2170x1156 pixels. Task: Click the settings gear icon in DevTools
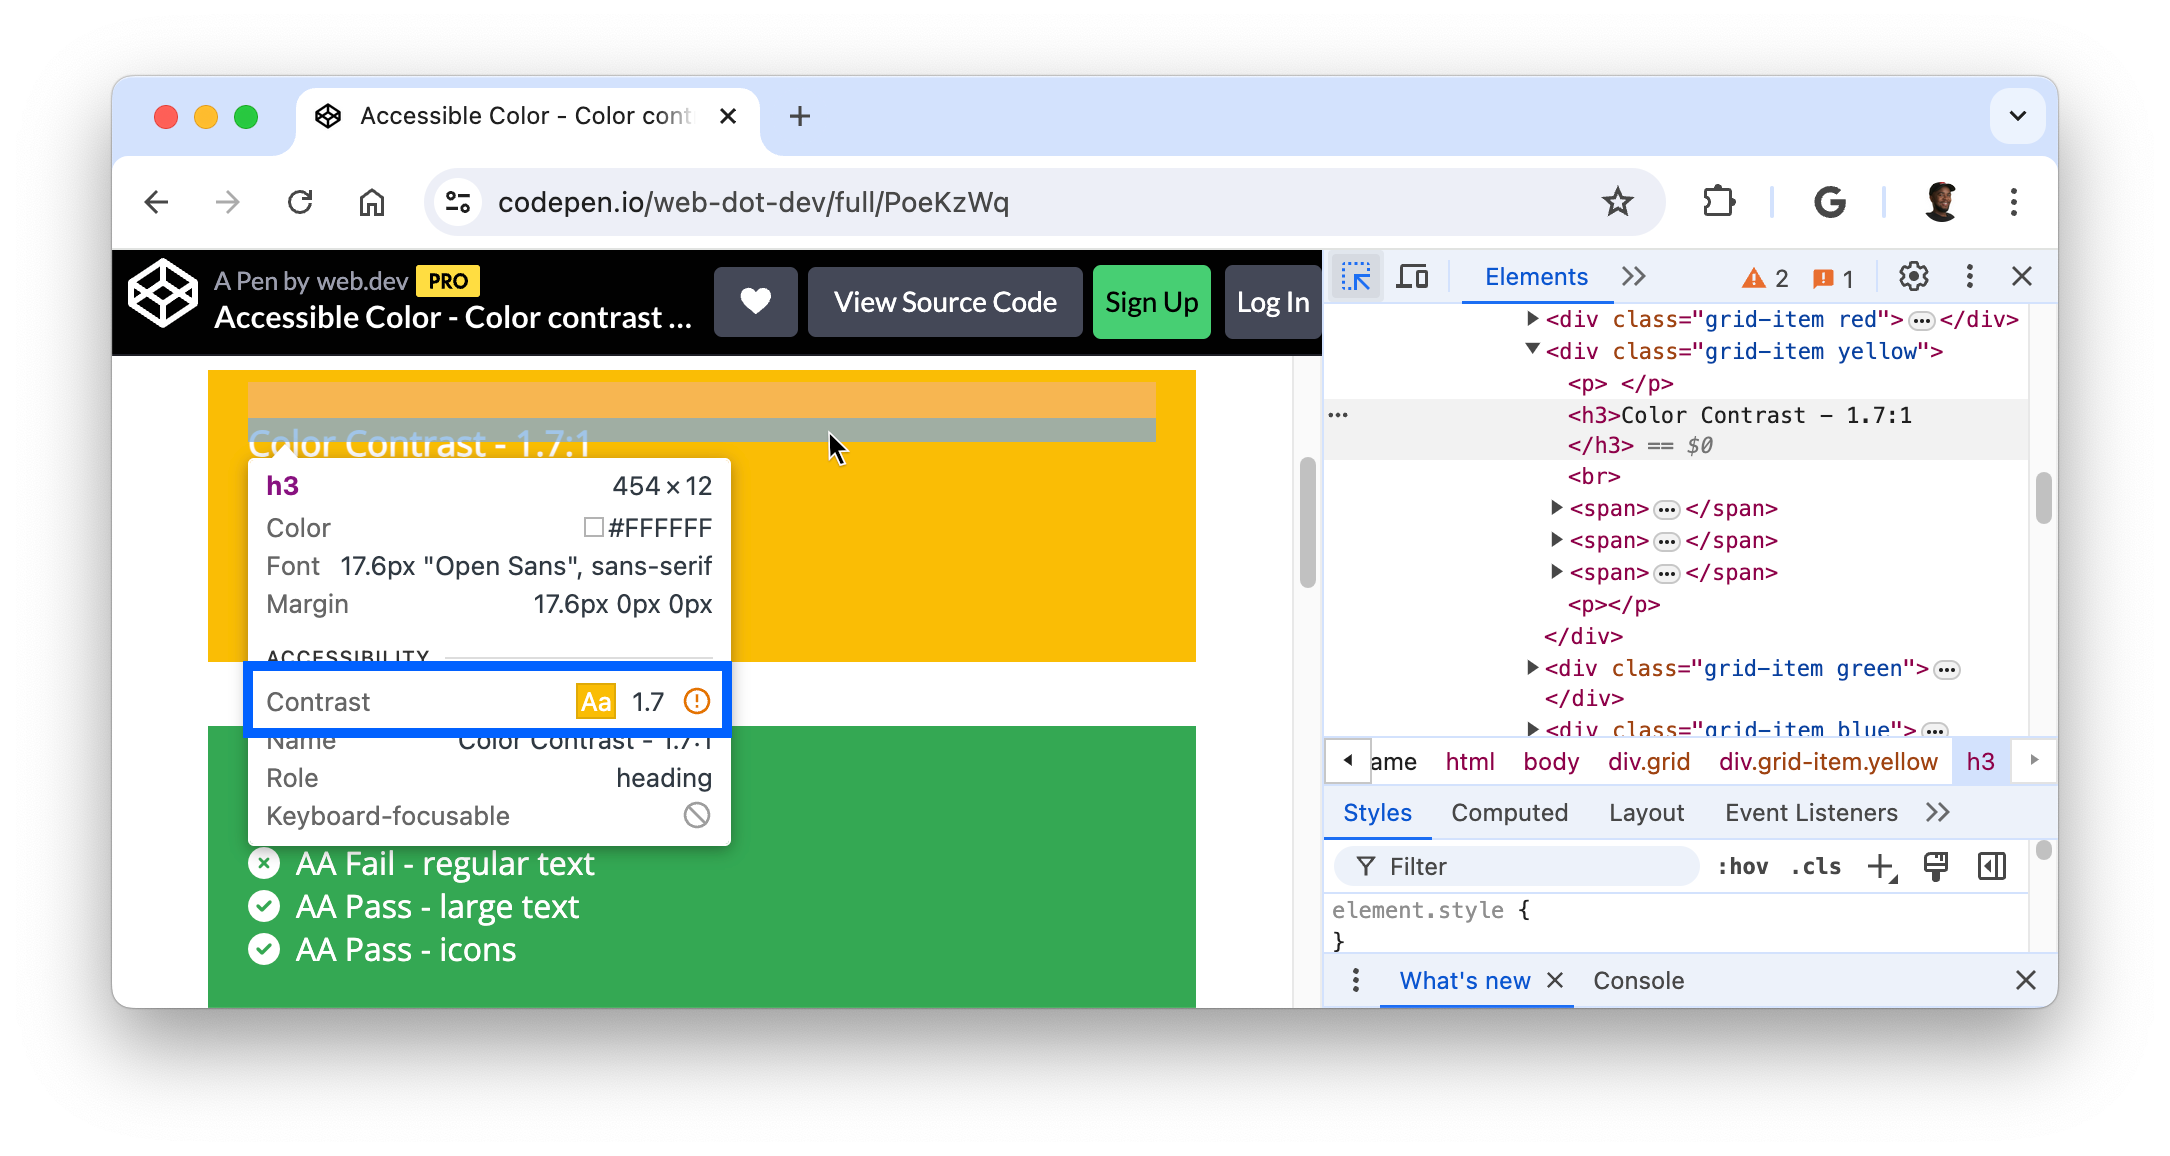pos(1915,276)
